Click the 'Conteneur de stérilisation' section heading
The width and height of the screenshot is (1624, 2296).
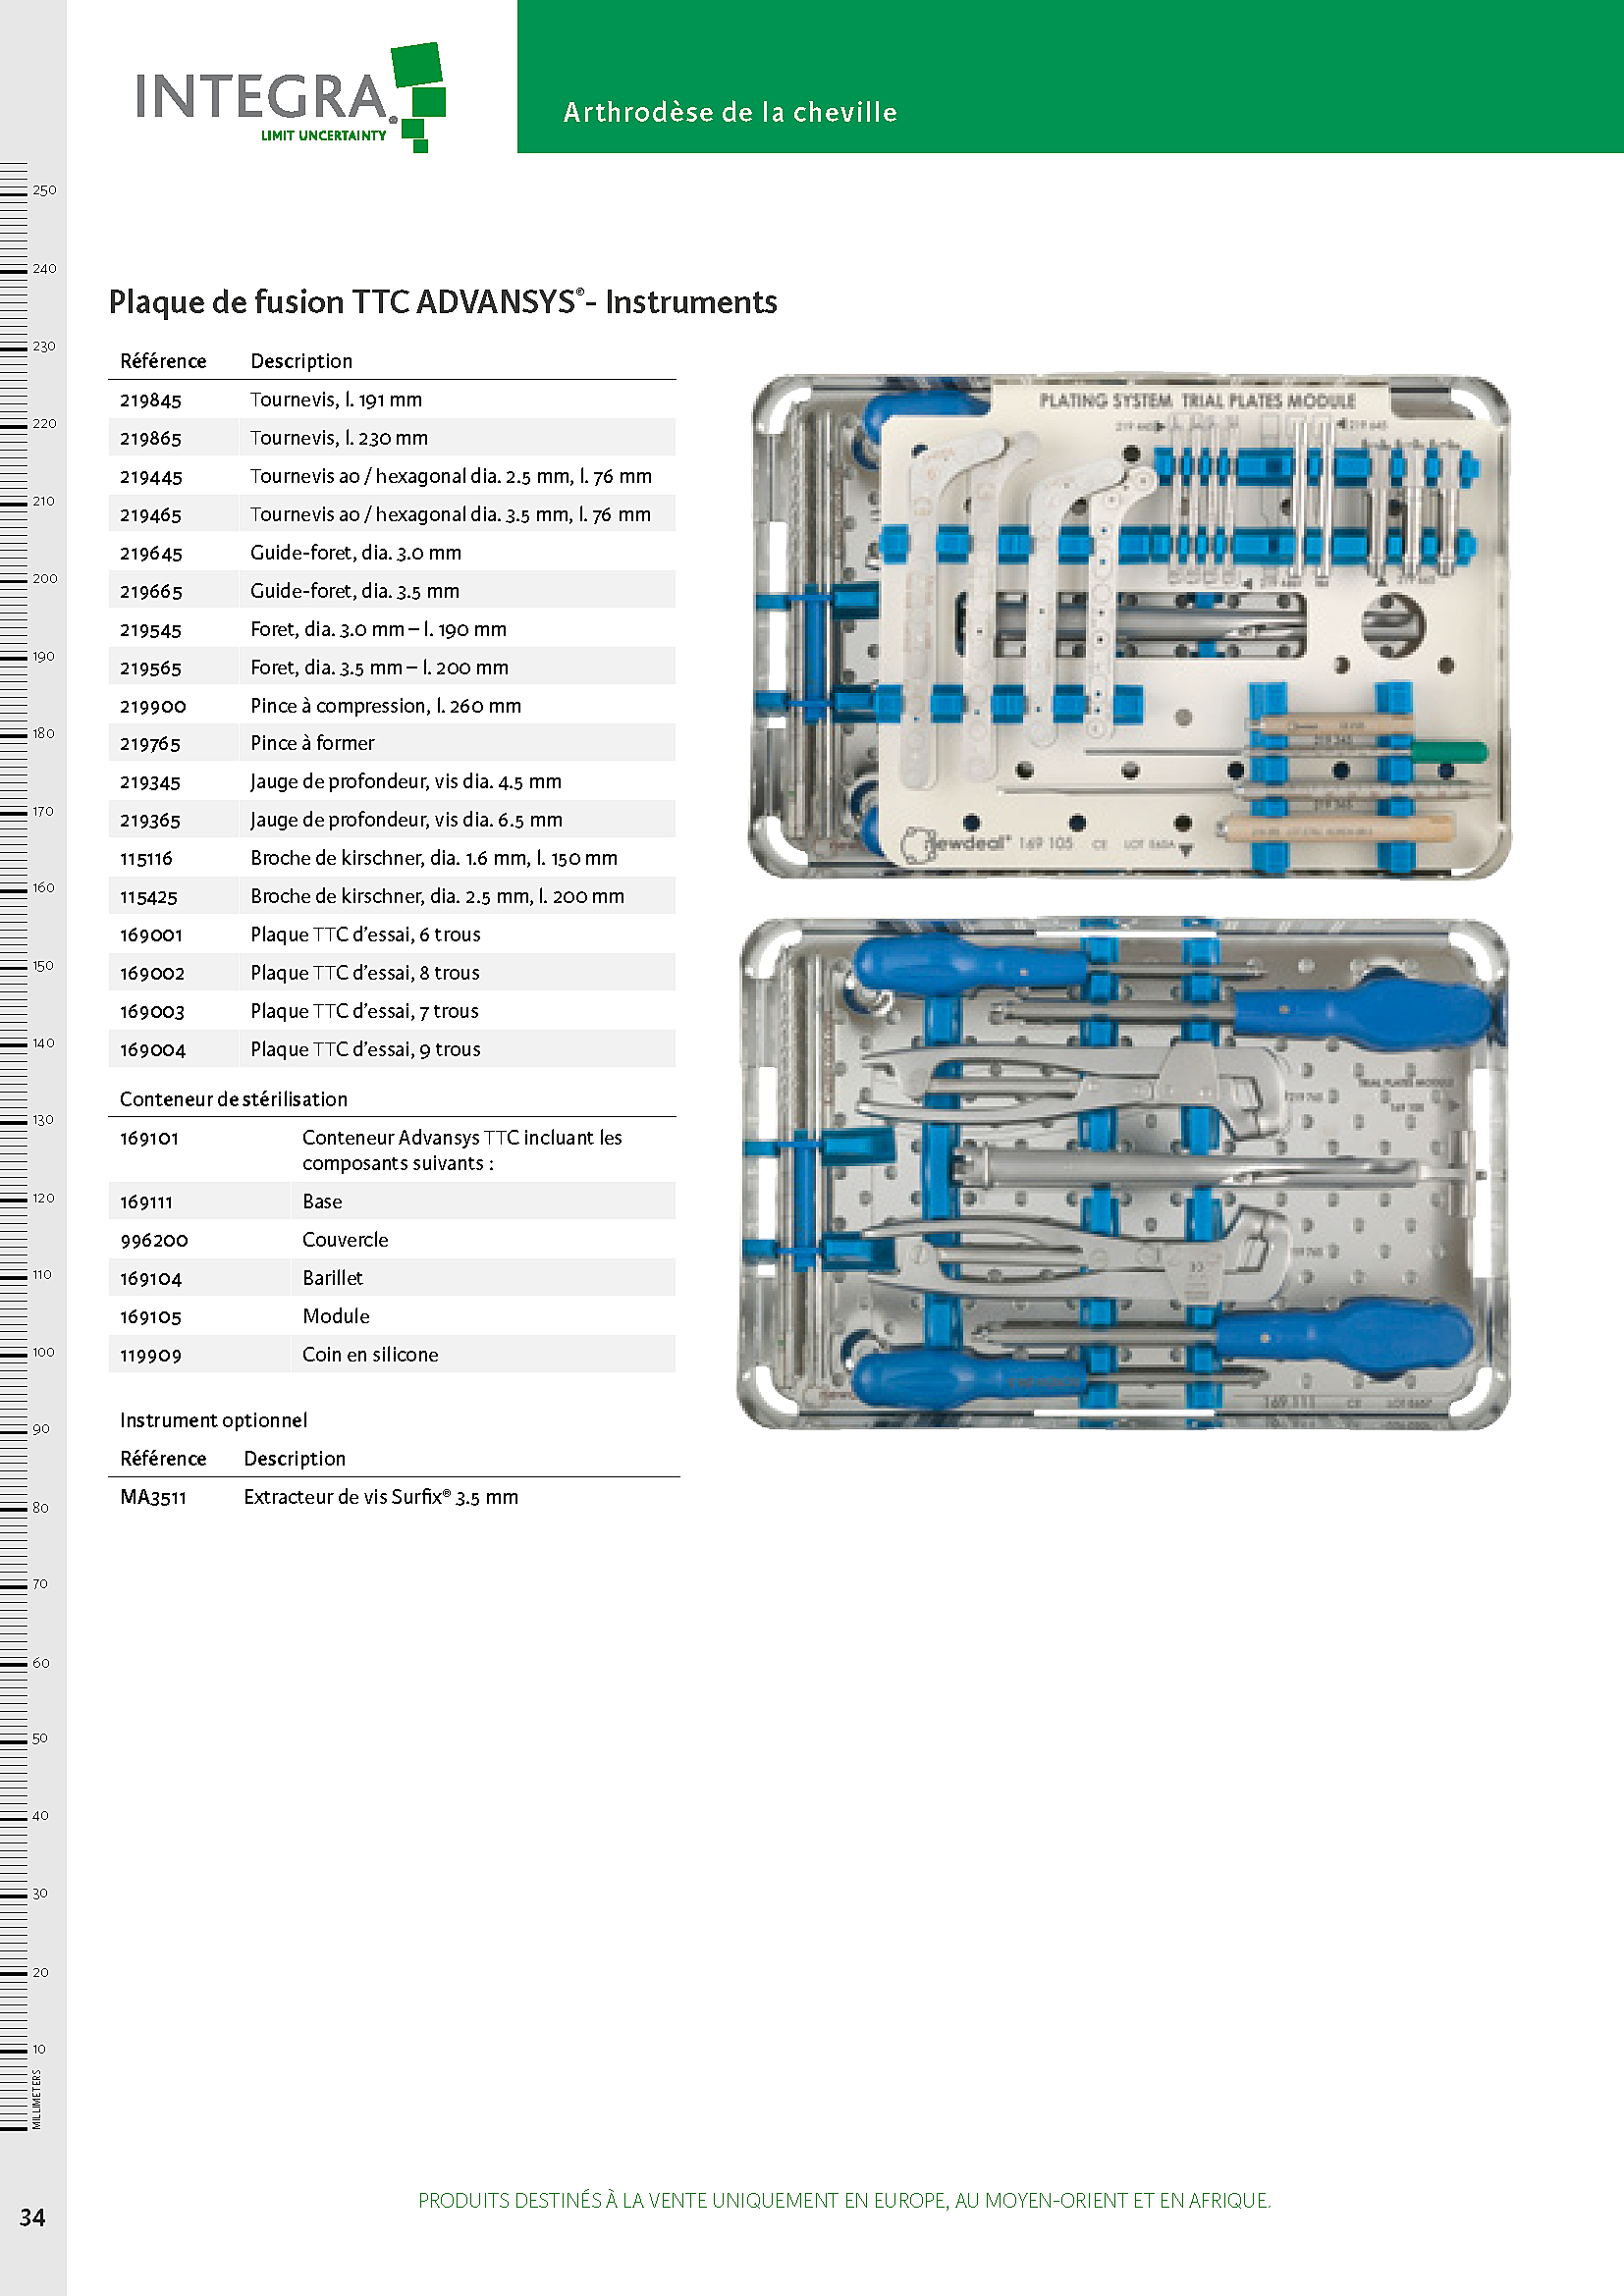[233, 1099]
